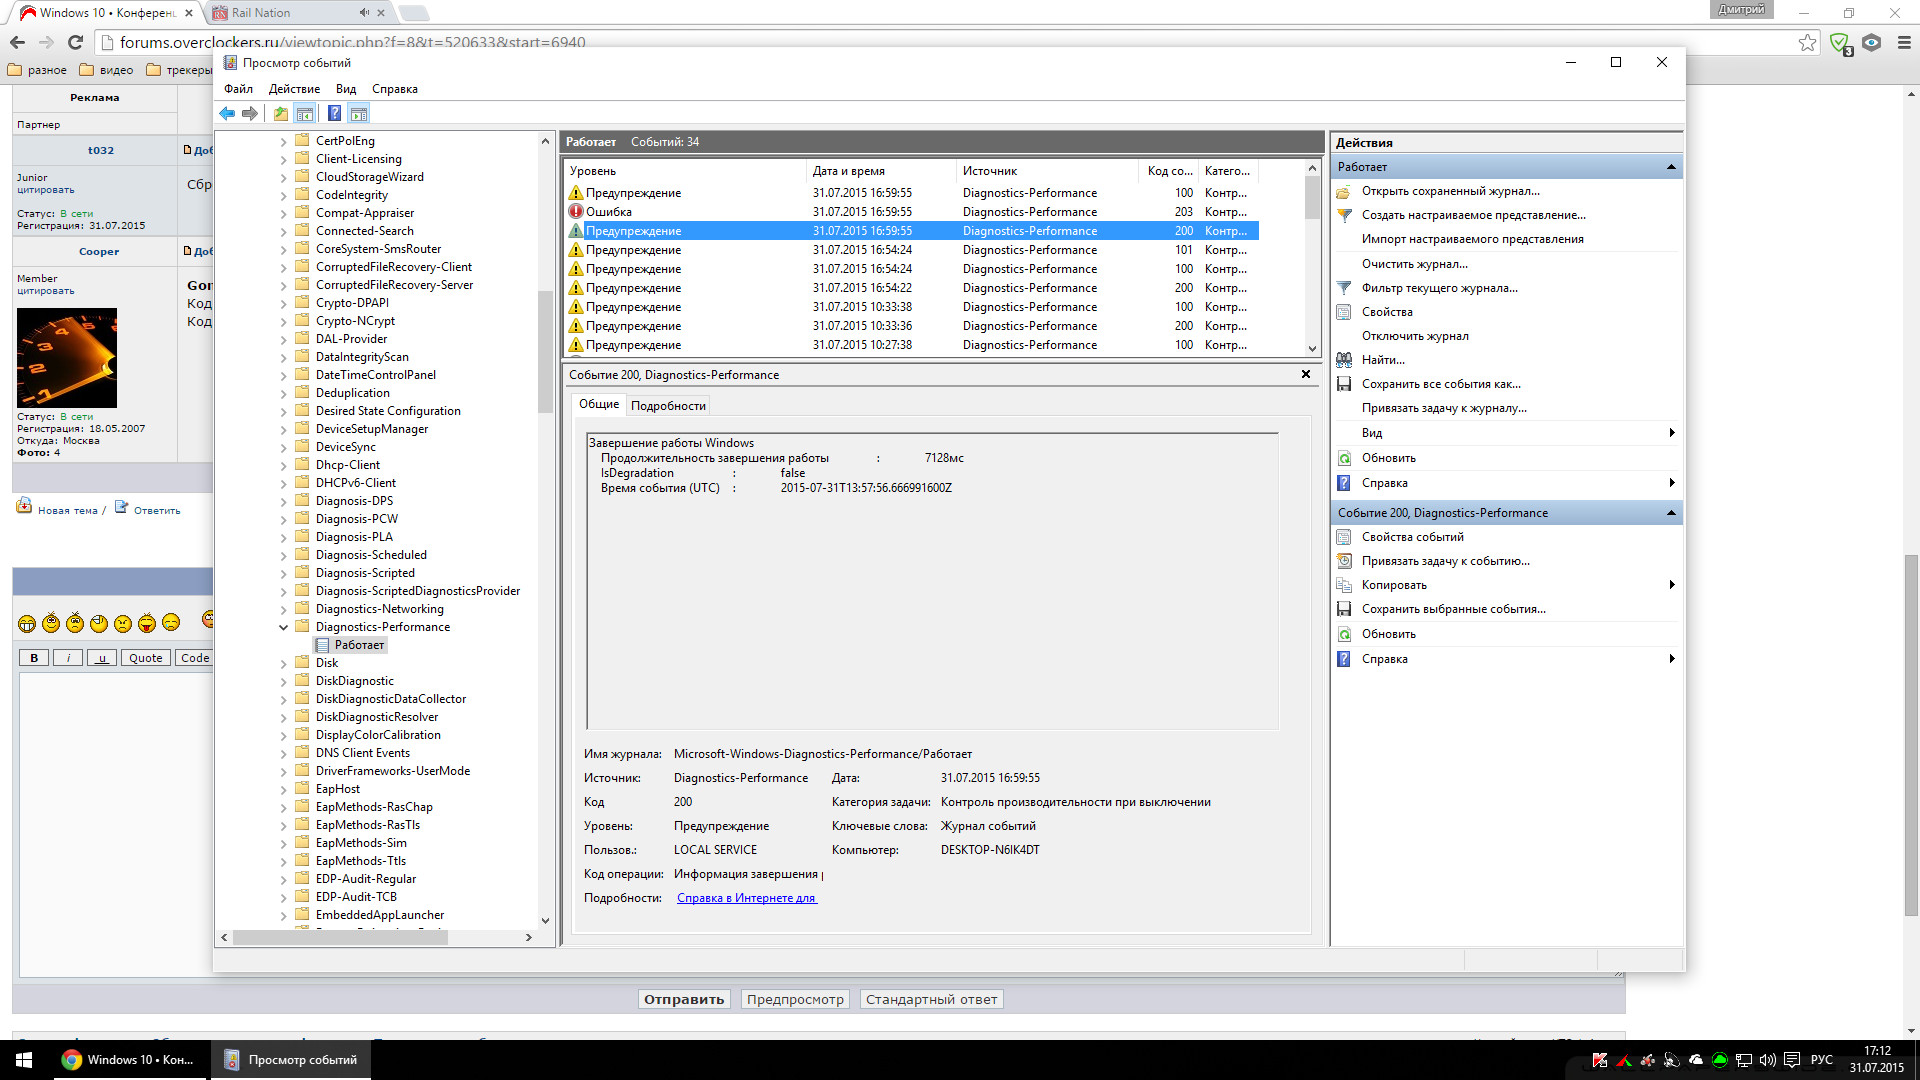Open the Справка в Интернете link
The height and width of the screenshot is (1080, 1920).
[x=746, y=898]
